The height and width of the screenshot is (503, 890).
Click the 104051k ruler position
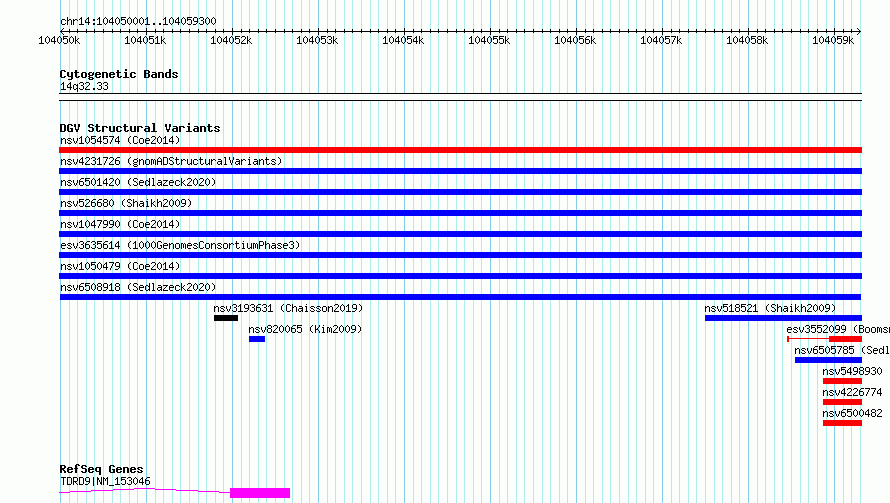pos(145,40)
